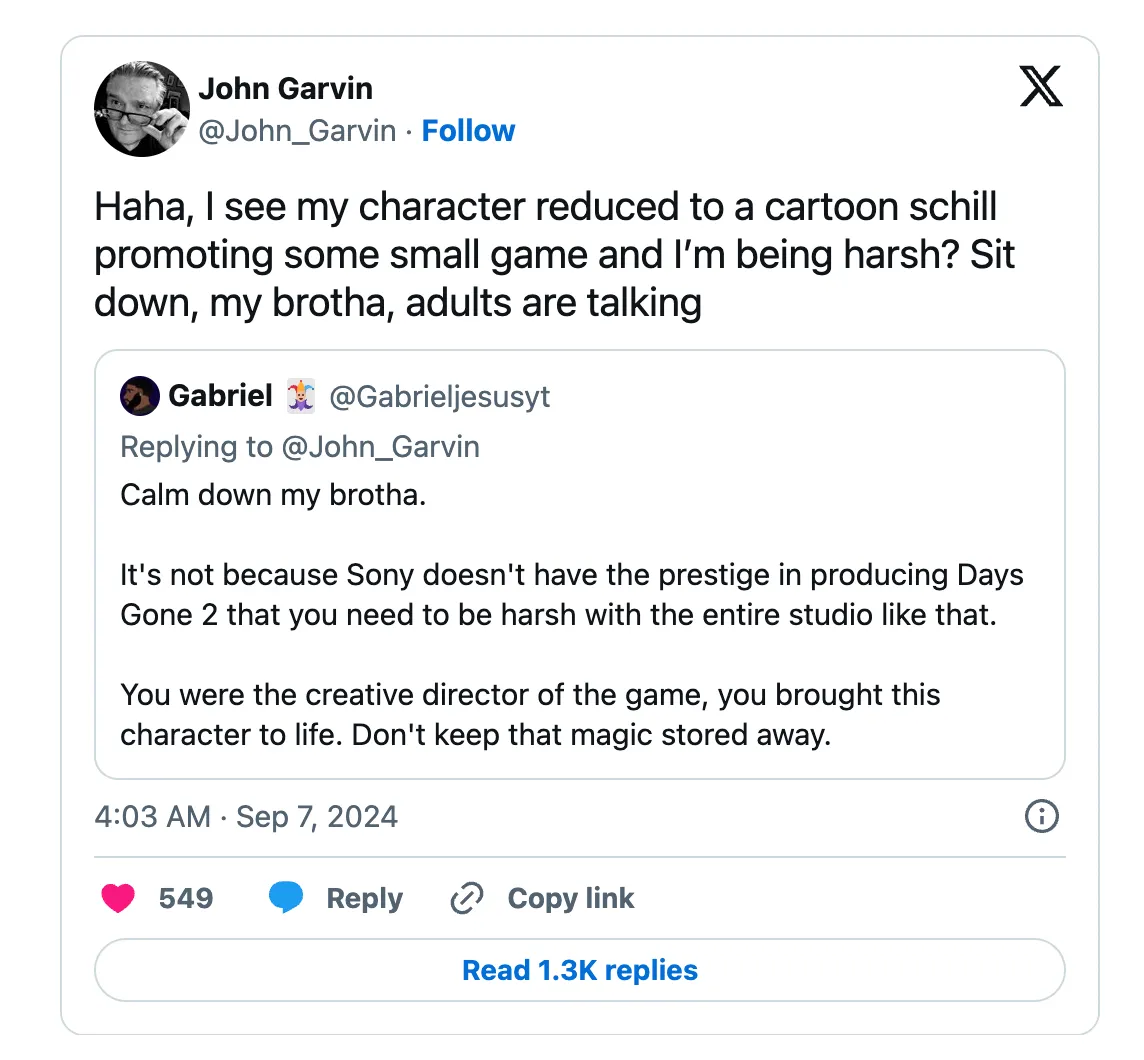Open Gabriel's name in quoted tweet
Image resolution: width=1144 pixels, height=1060 pixels.
pos(220,396)
